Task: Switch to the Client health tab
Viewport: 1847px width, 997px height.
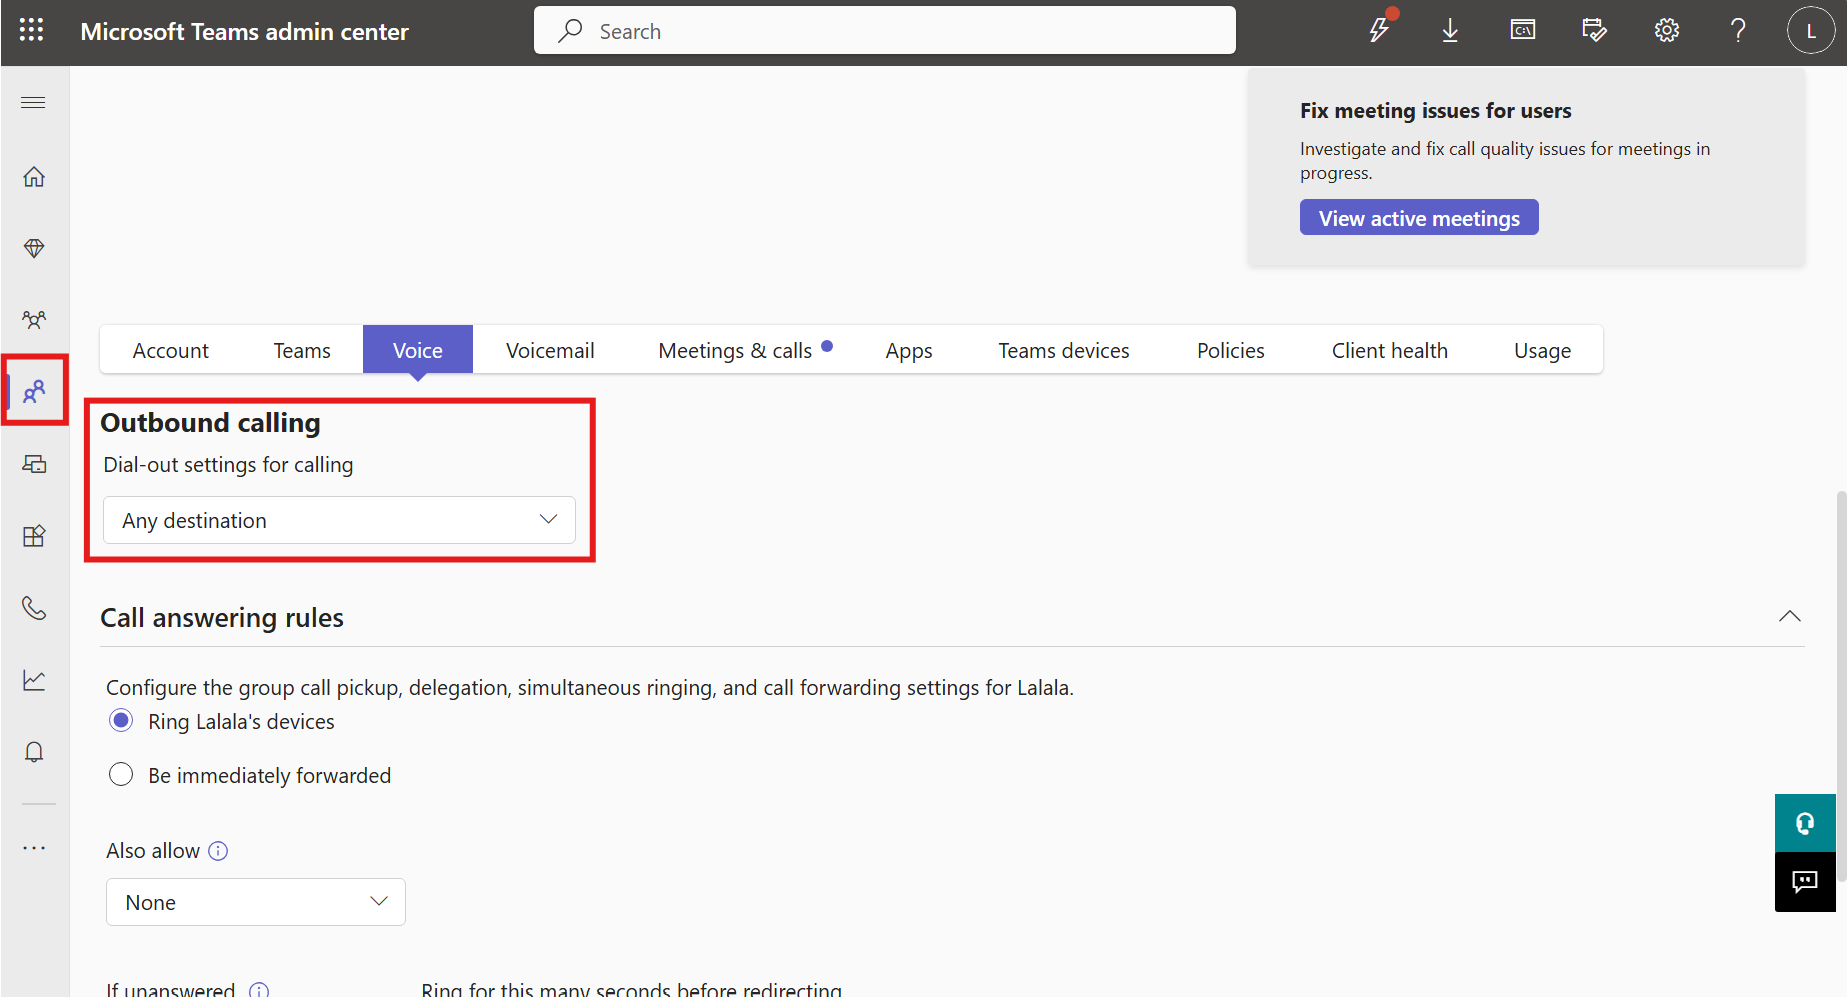Action: pos(1390,350)
